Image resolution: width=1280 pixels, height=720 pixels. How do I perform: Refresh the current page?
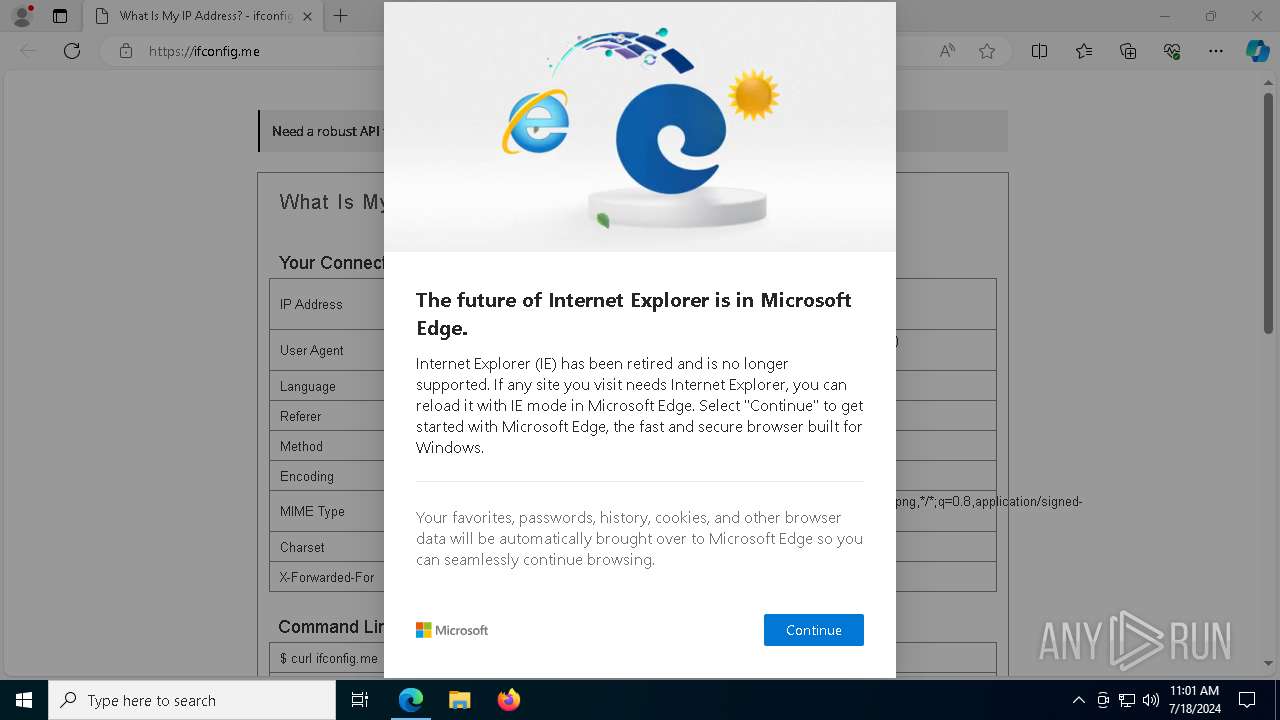[72, 51]
